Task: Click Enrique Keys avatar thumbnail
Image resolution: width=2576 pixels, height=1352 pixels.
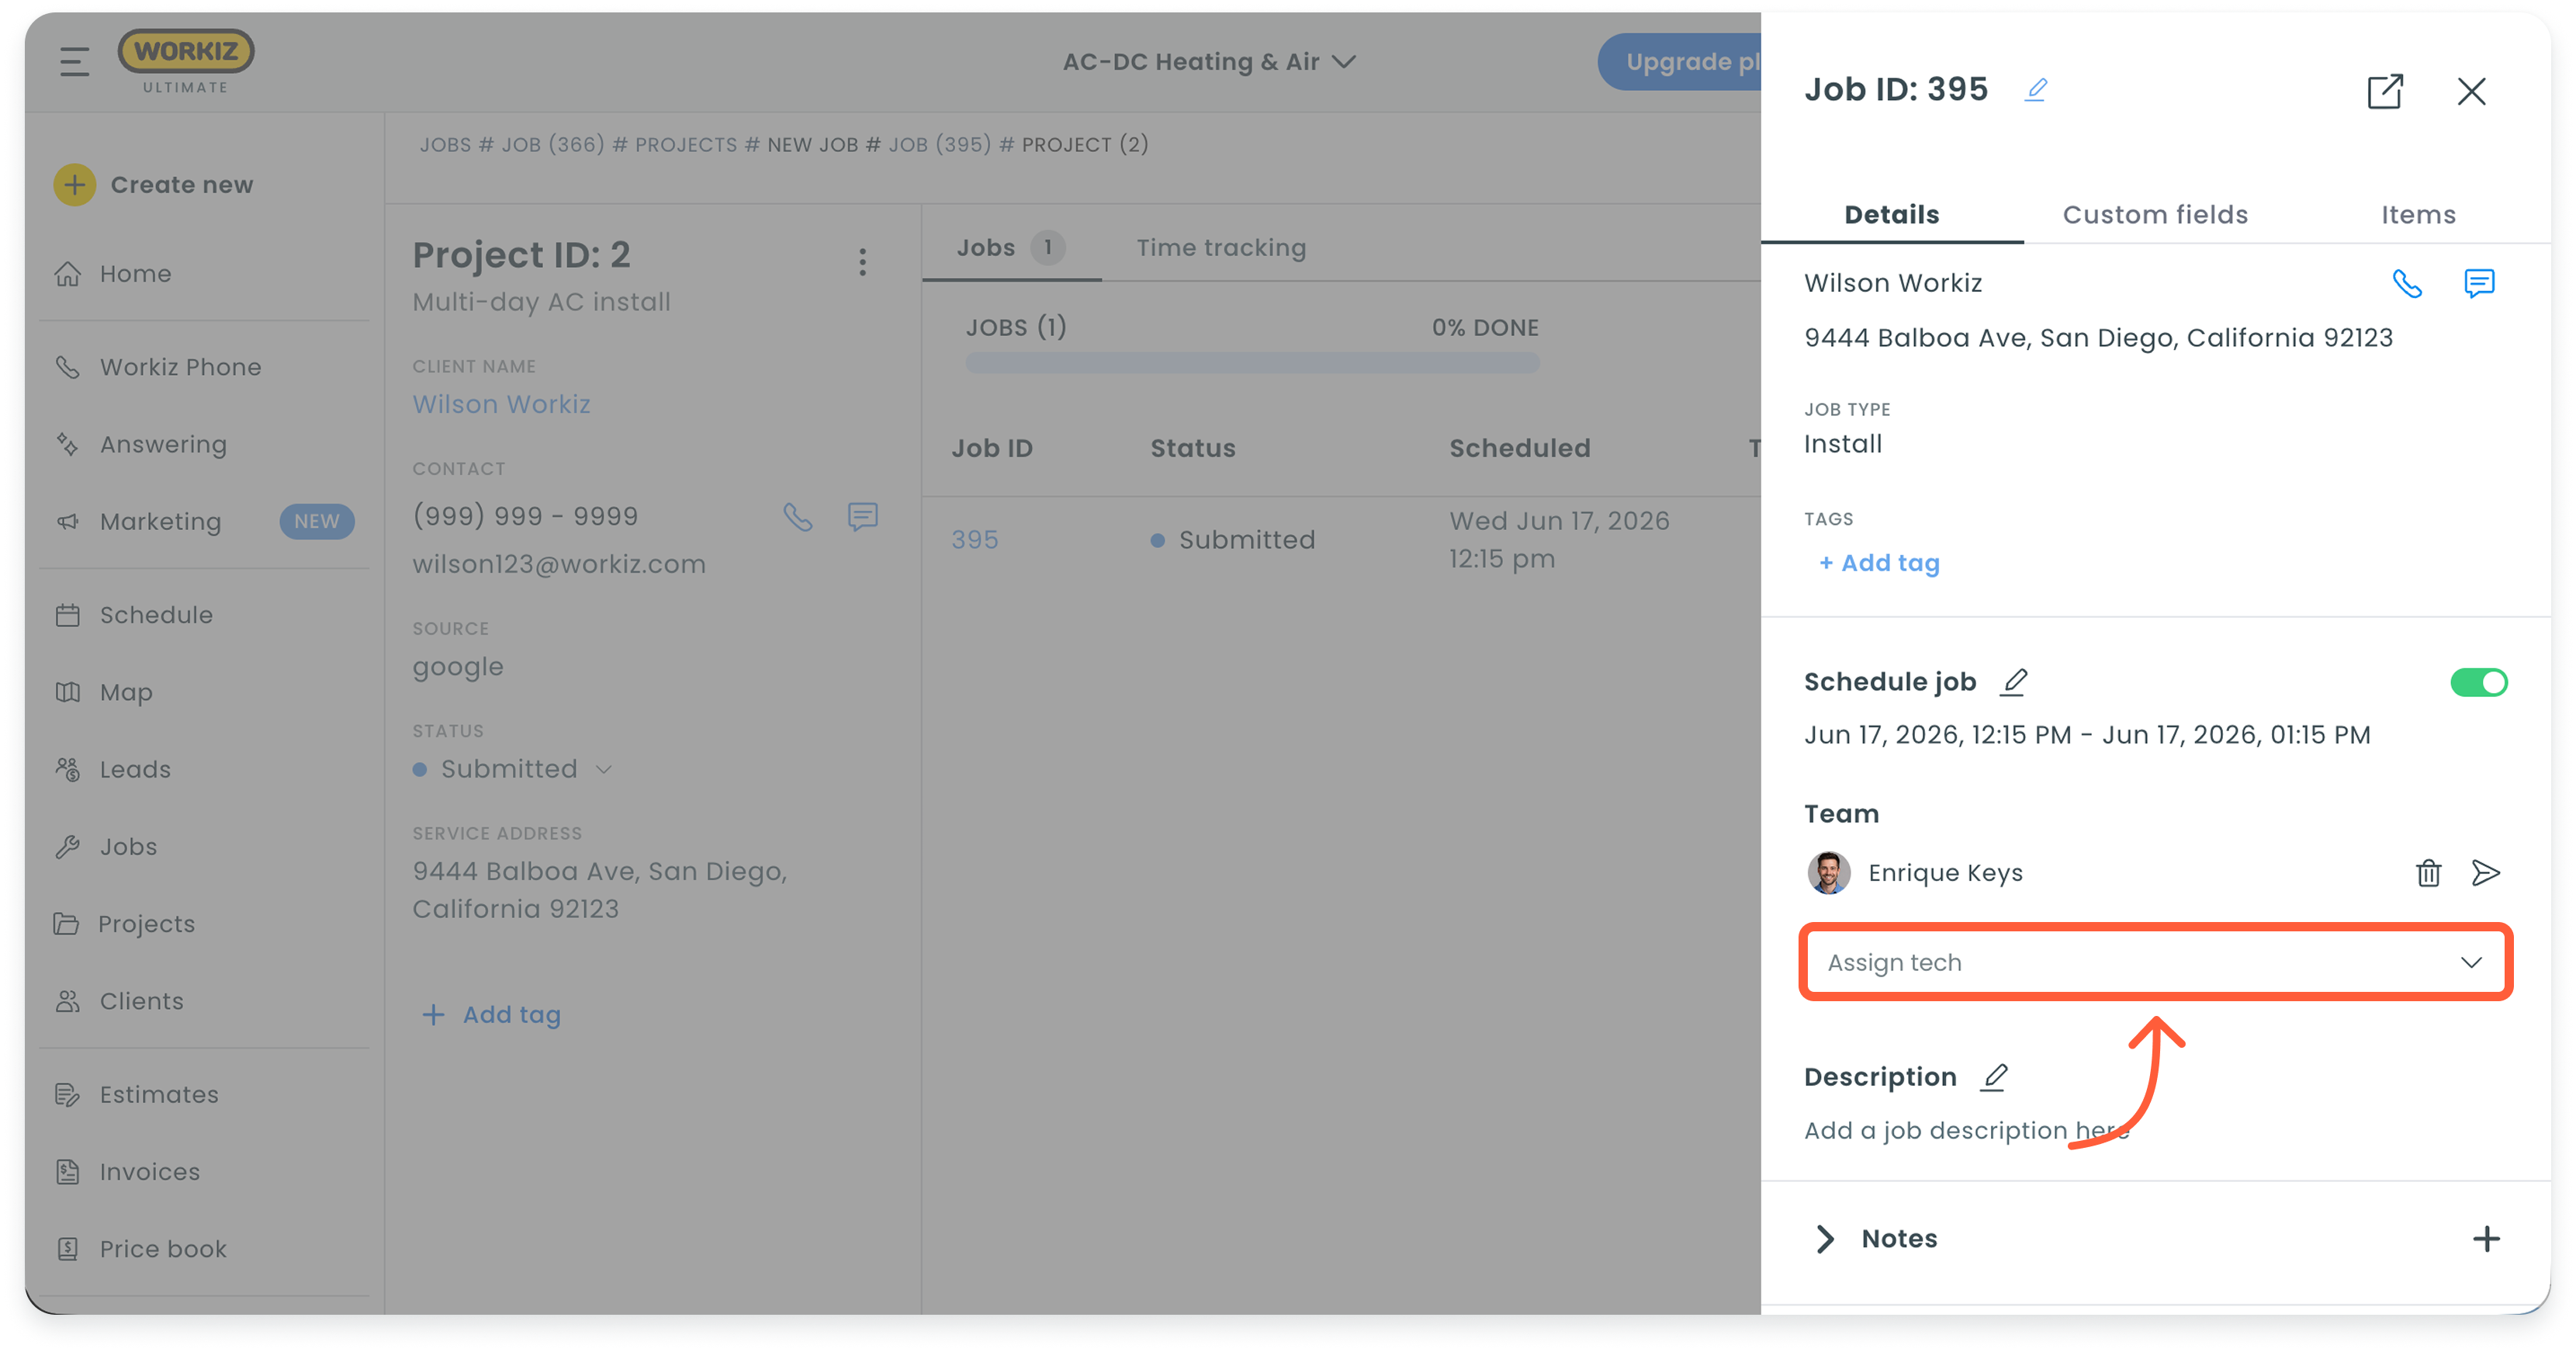Action: [1828, 873]
